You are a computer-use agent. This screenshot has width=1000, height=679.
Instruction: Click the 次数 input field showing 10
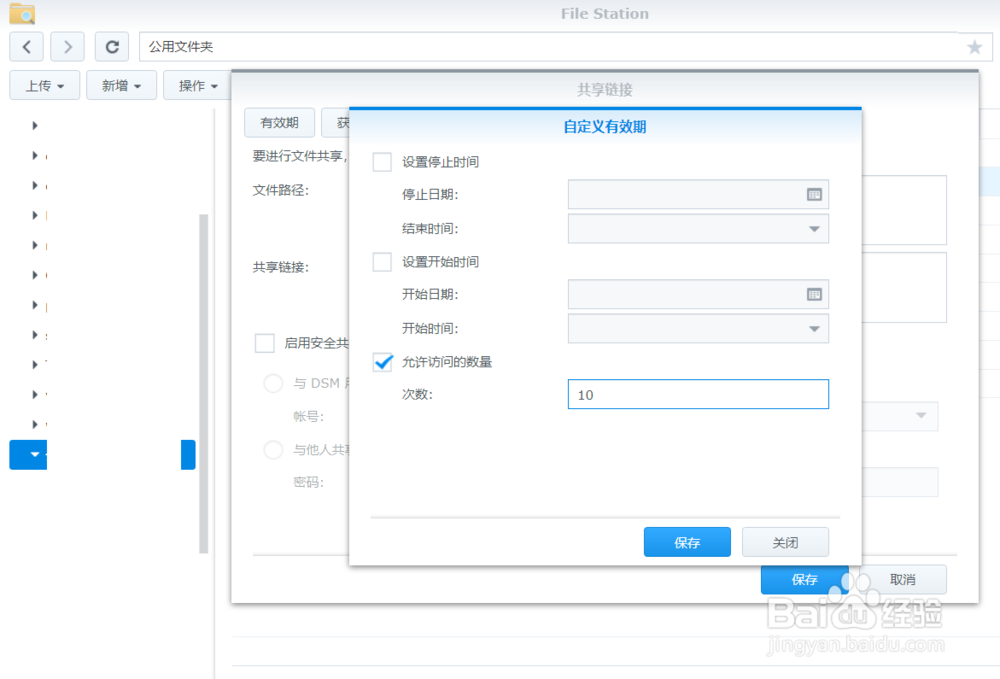pyautogui.click(x=698, y=394)
